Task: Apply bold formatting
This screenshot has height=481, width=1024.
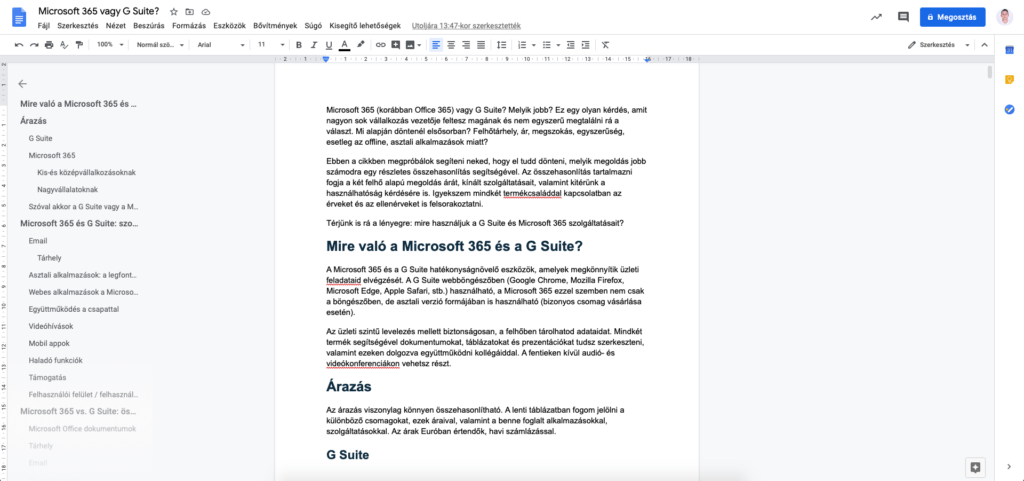Action: click(298, 45)
